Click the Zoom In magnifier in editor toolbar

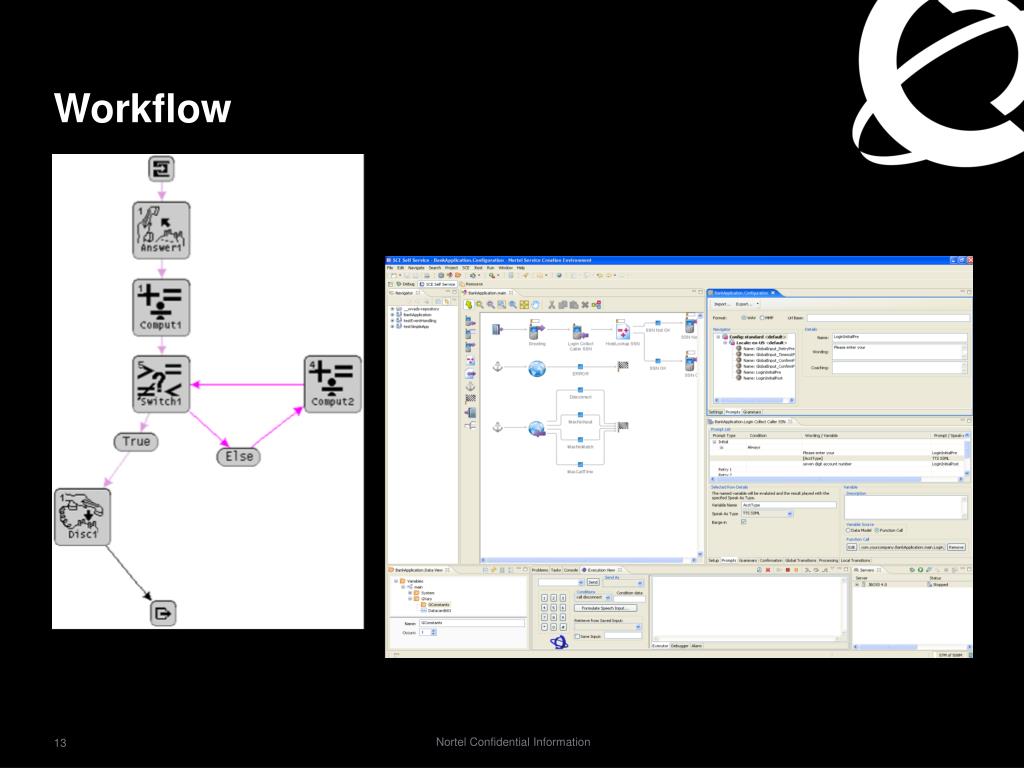480,305
